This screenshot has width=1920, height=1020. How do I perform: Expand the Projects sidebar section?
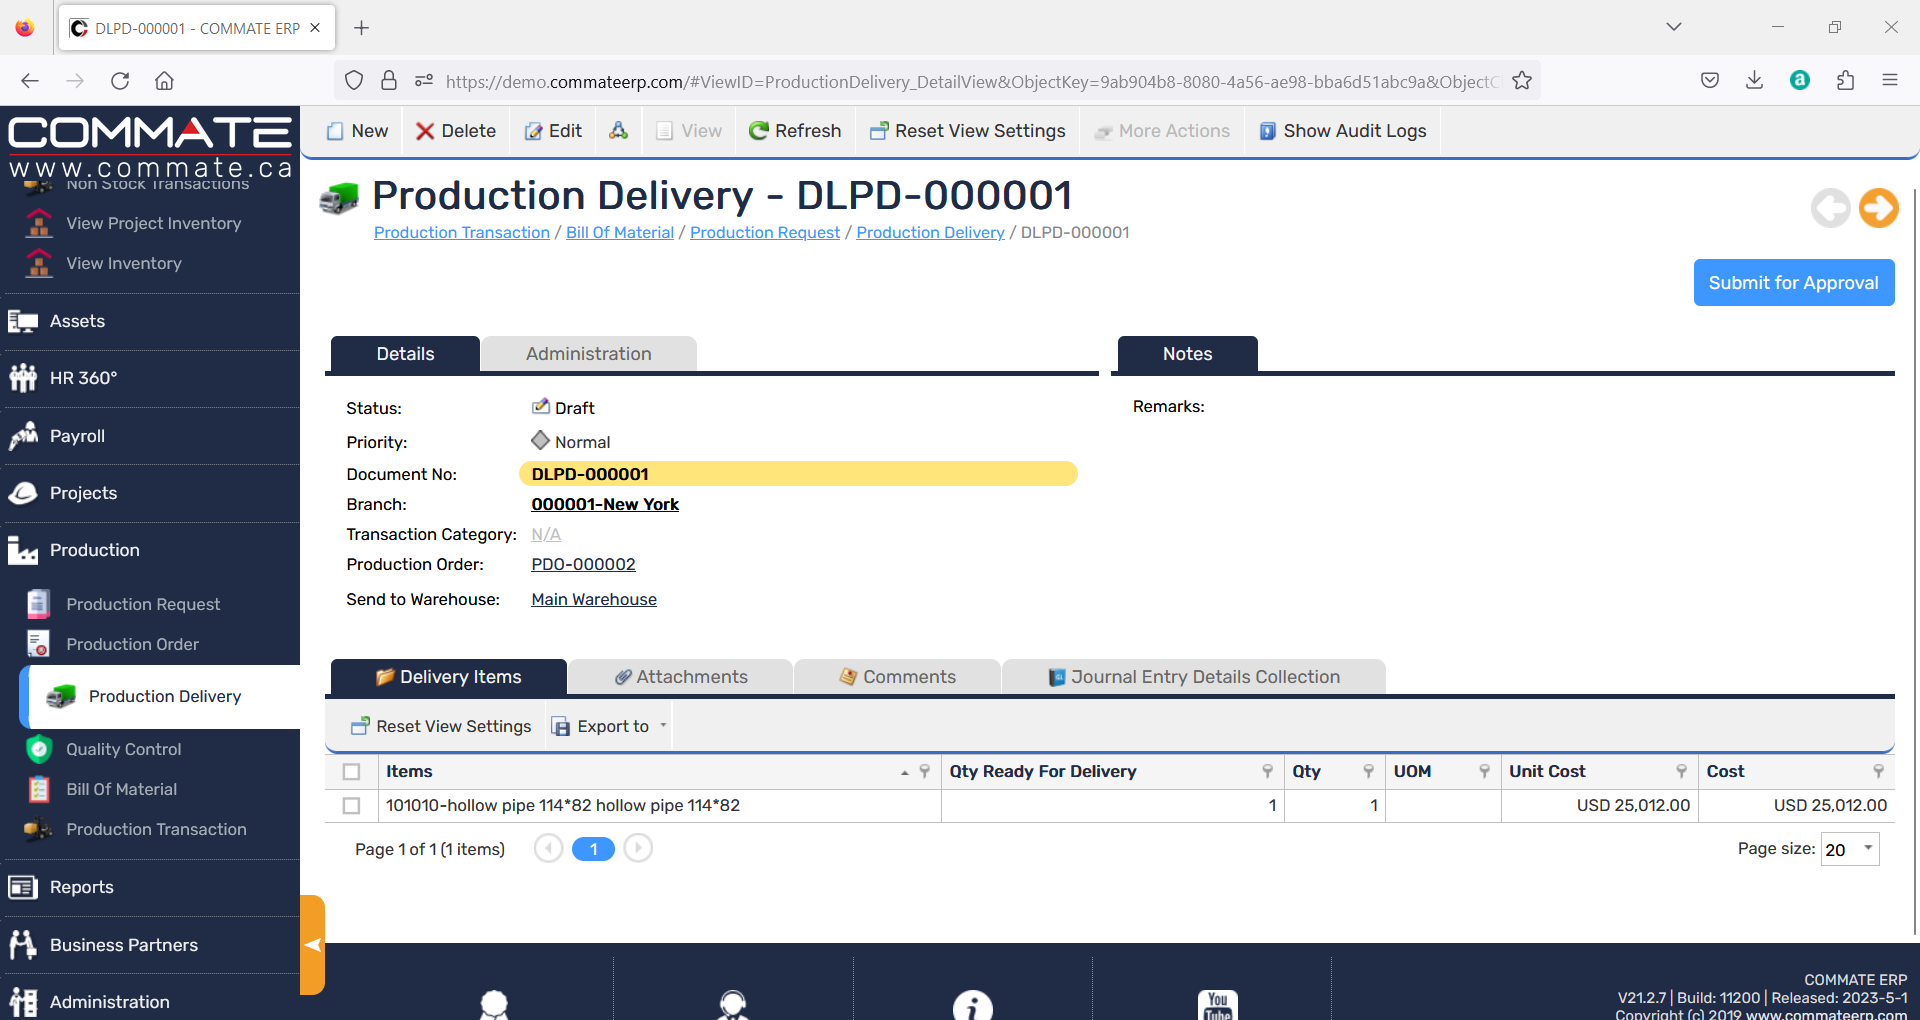point(83,493)
